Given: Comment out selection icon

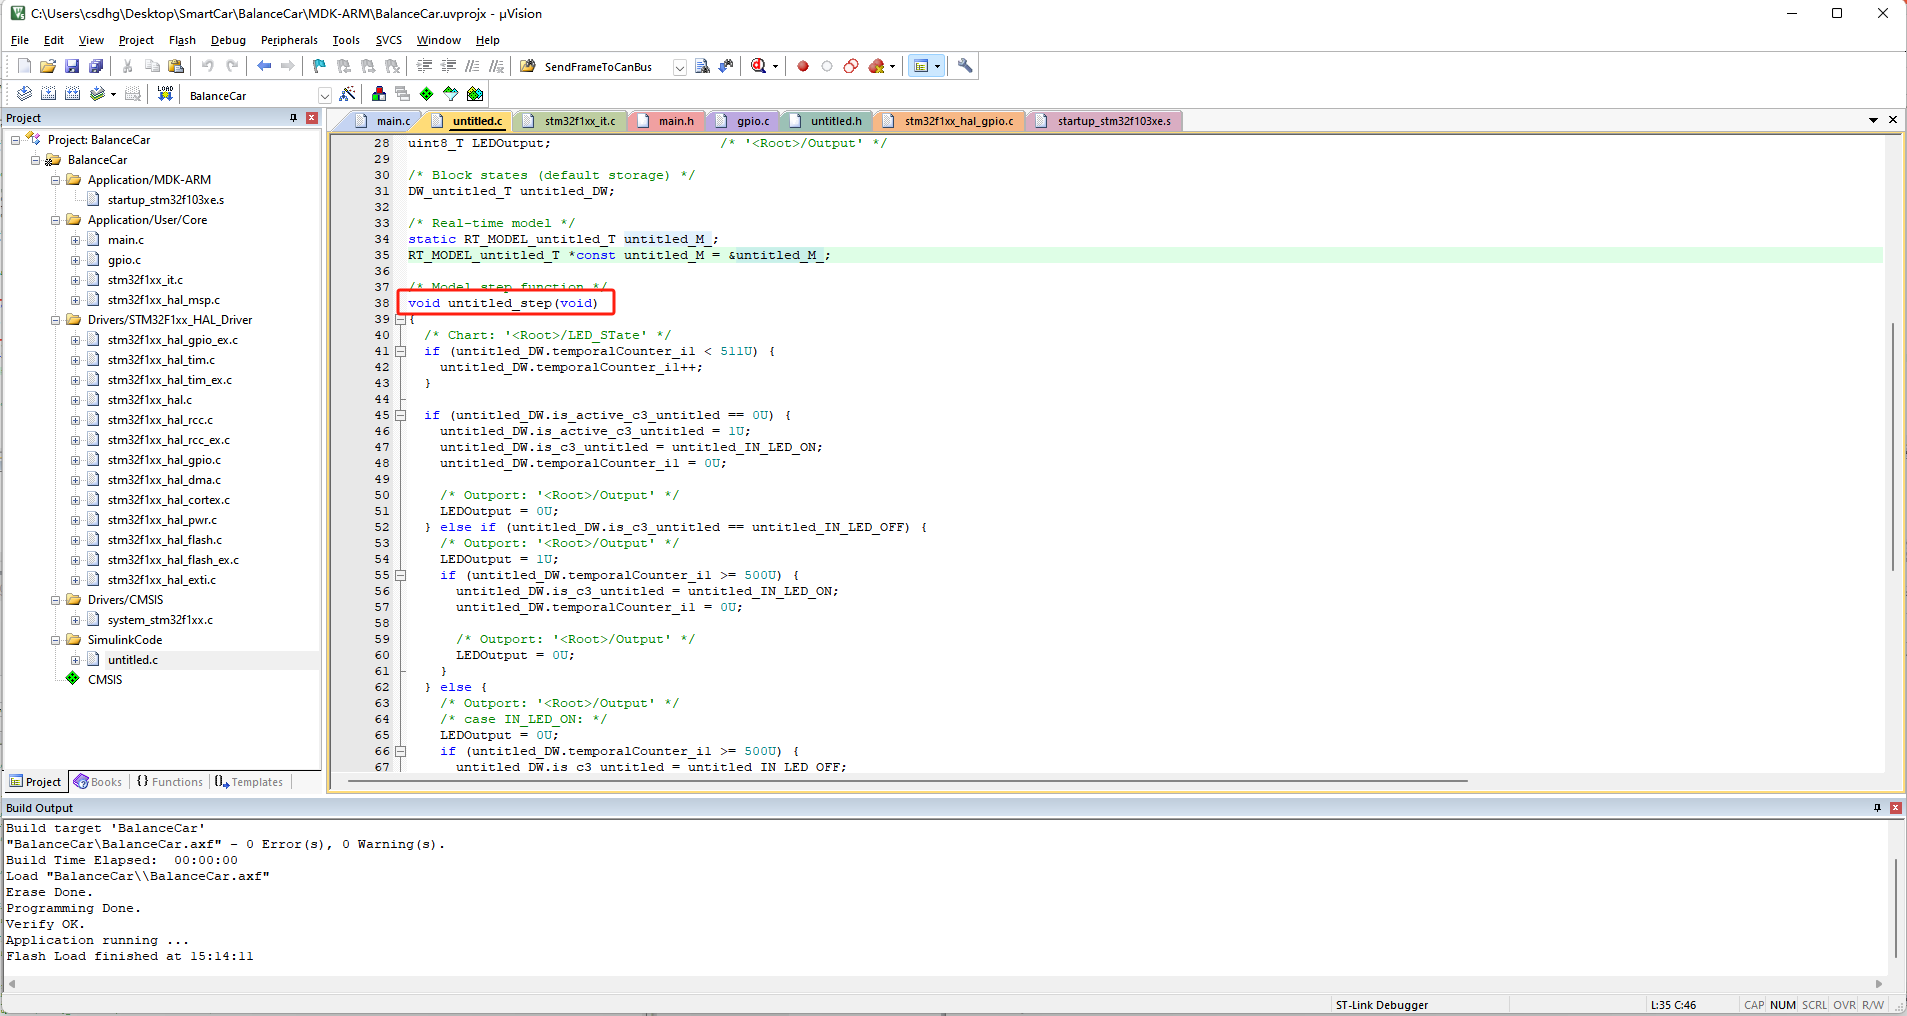Looking at the screenshot, I should pos(472,66).
